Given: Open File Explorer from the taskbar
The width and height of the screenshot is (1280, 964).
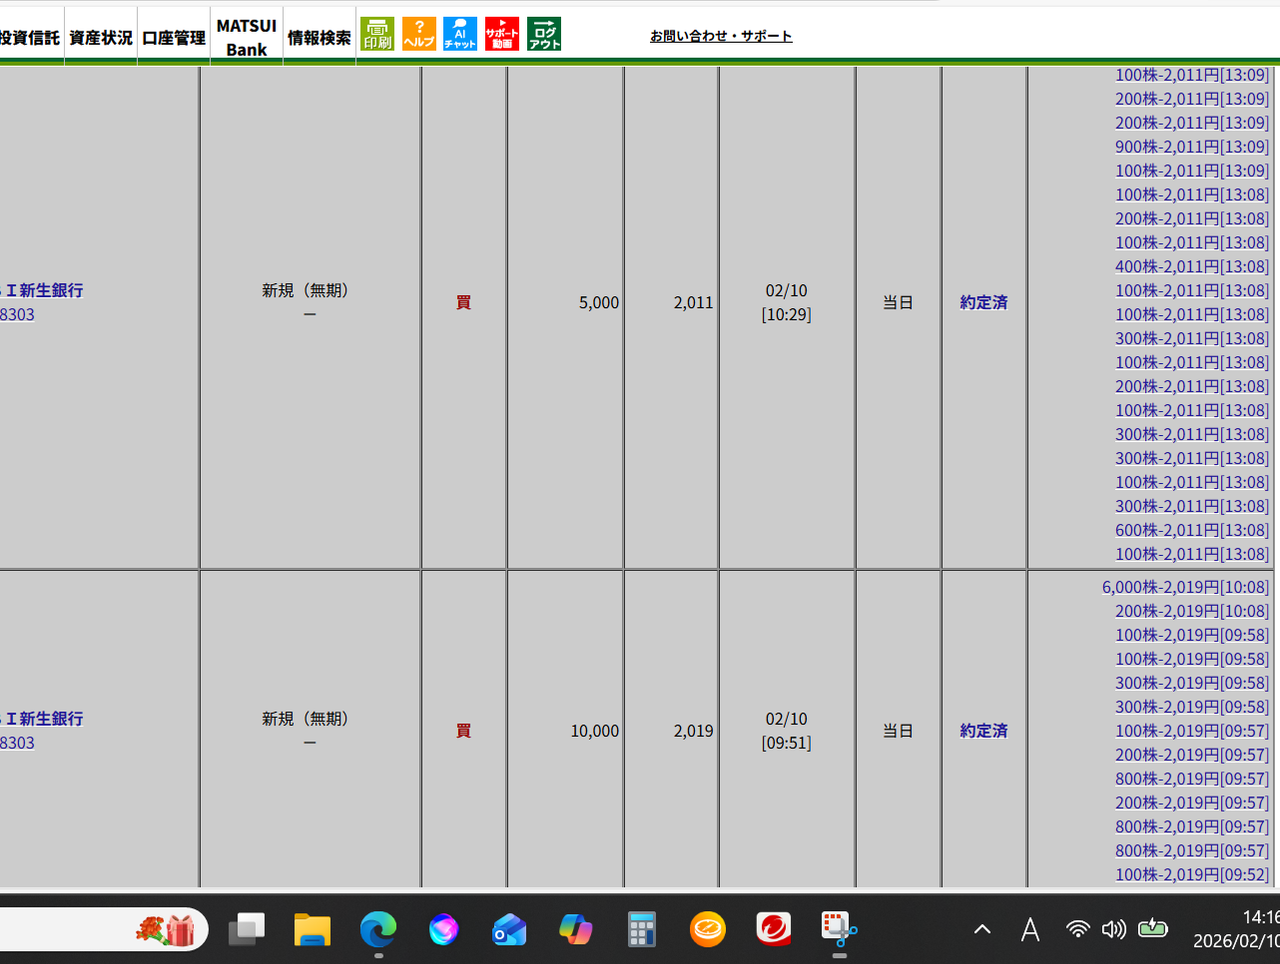Looking at the screenshot, I should point(312,930).
